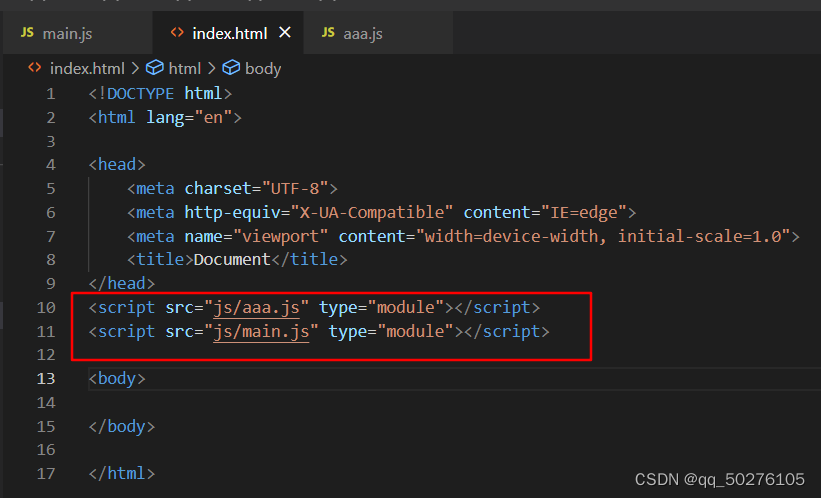Switch to the main.js tab
Viewport: 821px width, 498px height.
pos(77,33)
